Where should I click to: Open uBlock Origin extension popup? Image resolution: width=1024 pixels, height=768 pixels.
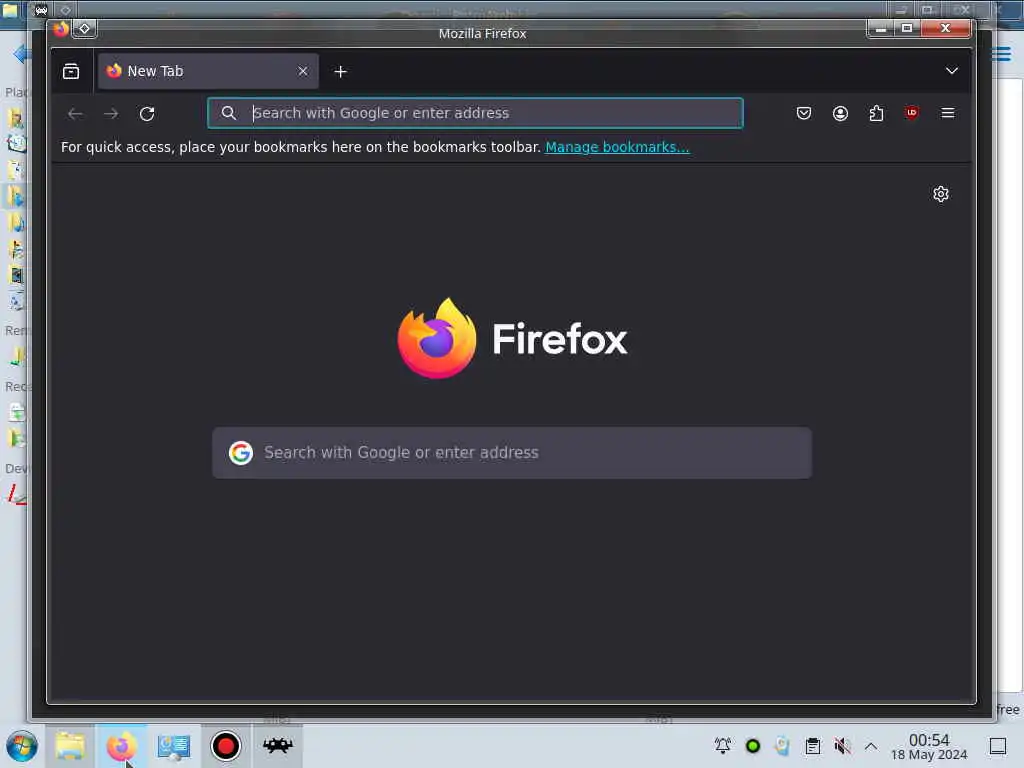click(912, 113)
